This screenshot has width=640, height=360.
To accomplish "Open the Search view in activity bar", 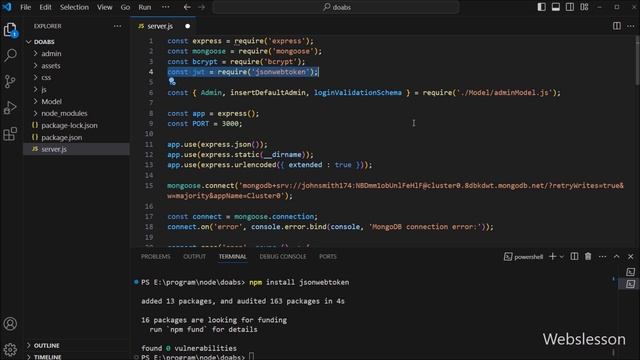I will (10, 56).
